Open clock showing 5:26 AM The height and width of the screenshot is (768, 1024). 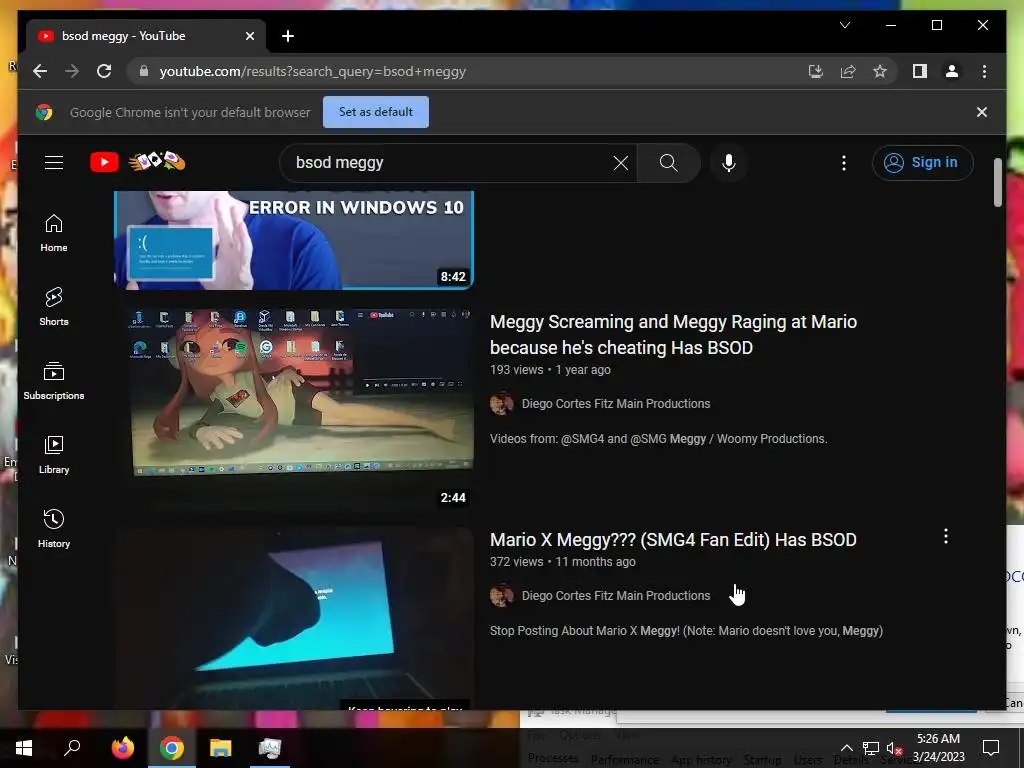938,748
